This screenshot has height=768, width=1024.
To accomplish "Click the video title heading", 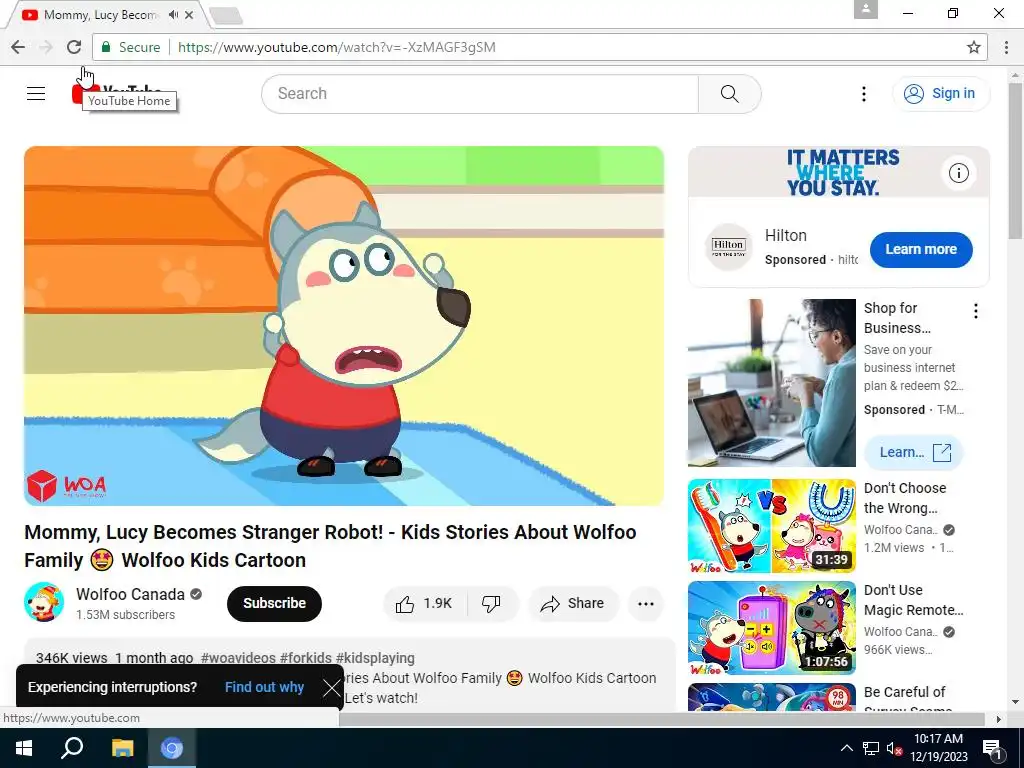I will [x=330, y=546].
